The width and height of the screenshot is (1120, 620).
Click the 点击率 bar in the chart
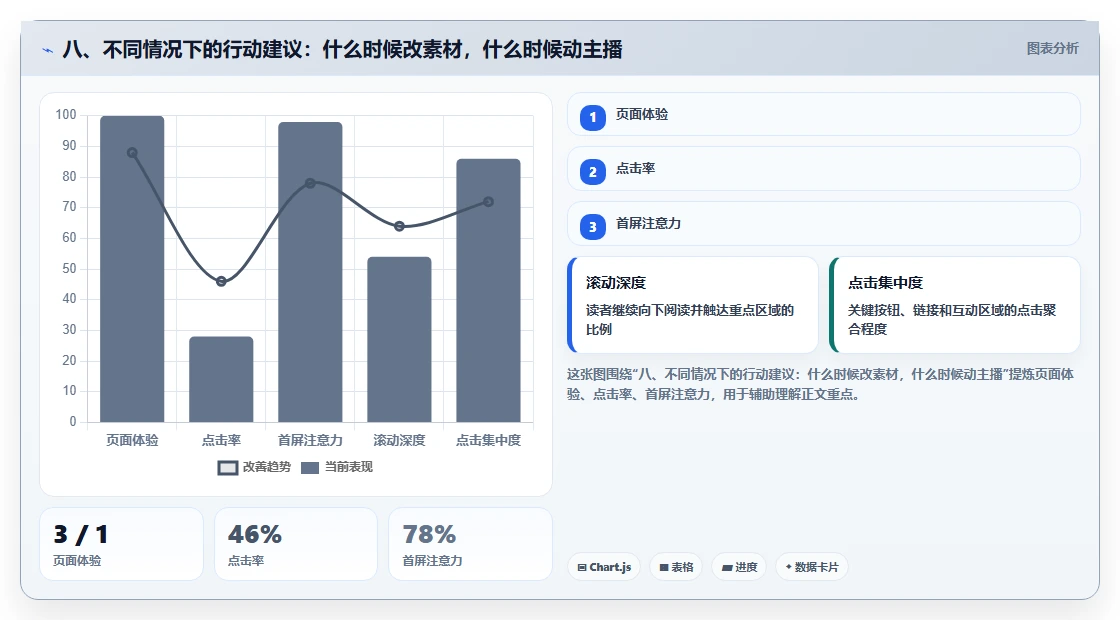pos(221,379)
